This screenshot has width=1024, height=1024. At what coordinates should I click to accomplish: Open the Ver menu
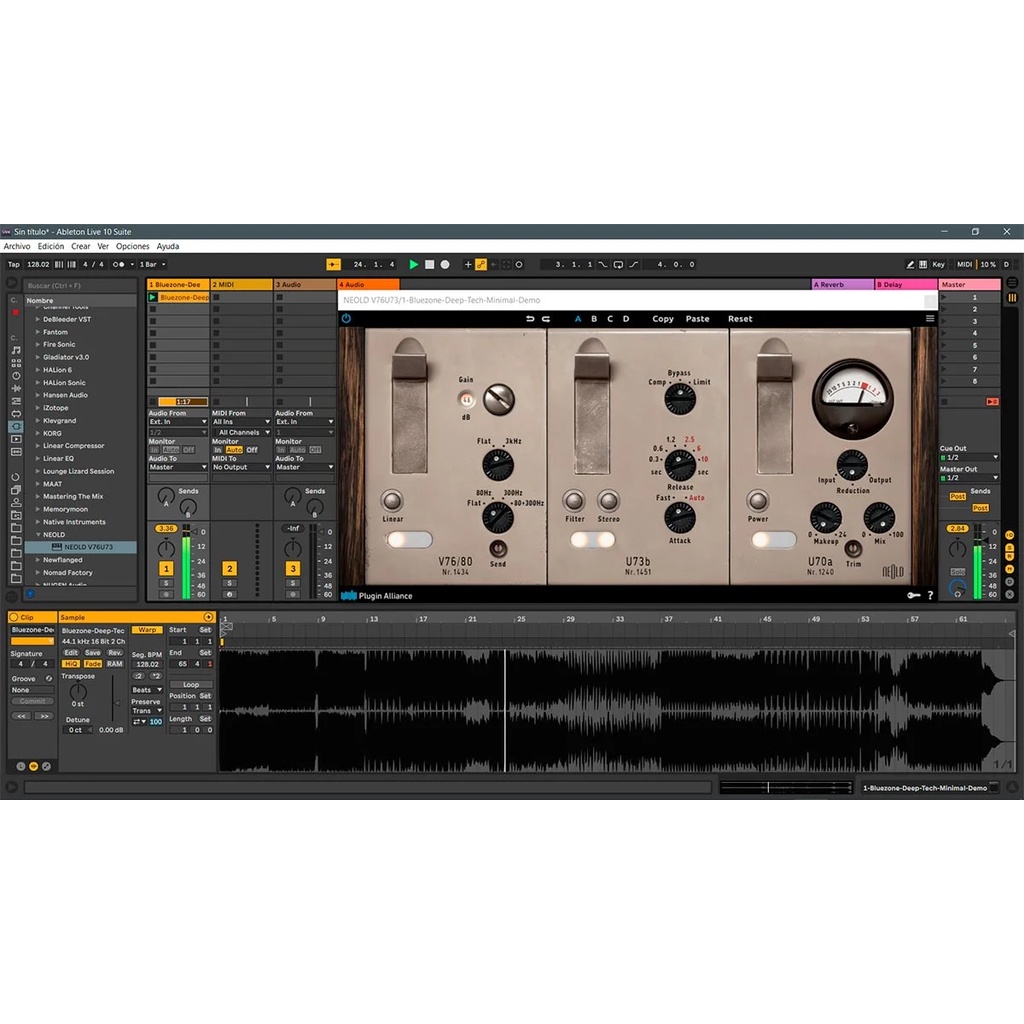(x=103, y=246)
